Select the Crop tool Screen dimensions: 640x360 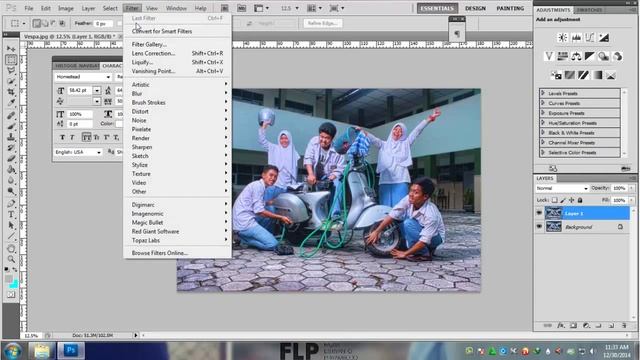pyautogui.click(x=11, y=92)
